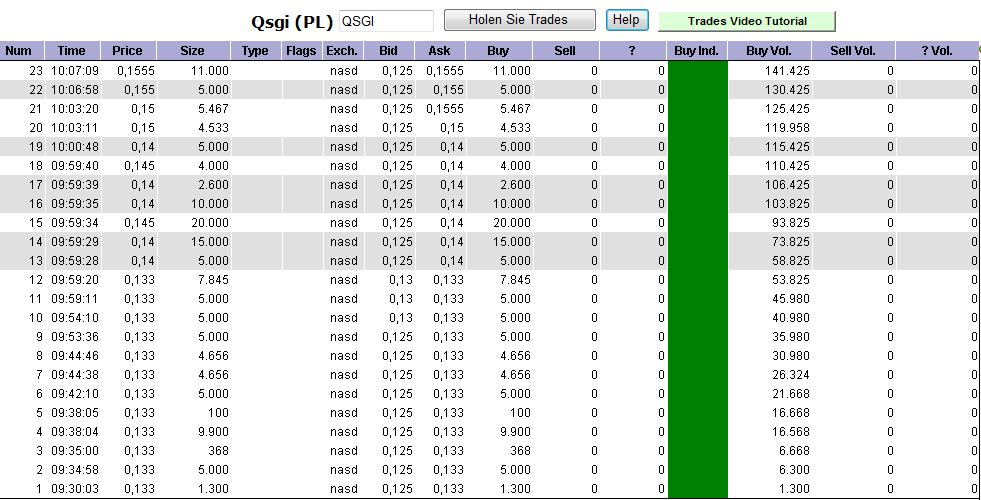
Task: Open the Trades Video Tutorial link
Action: (746, 21)
